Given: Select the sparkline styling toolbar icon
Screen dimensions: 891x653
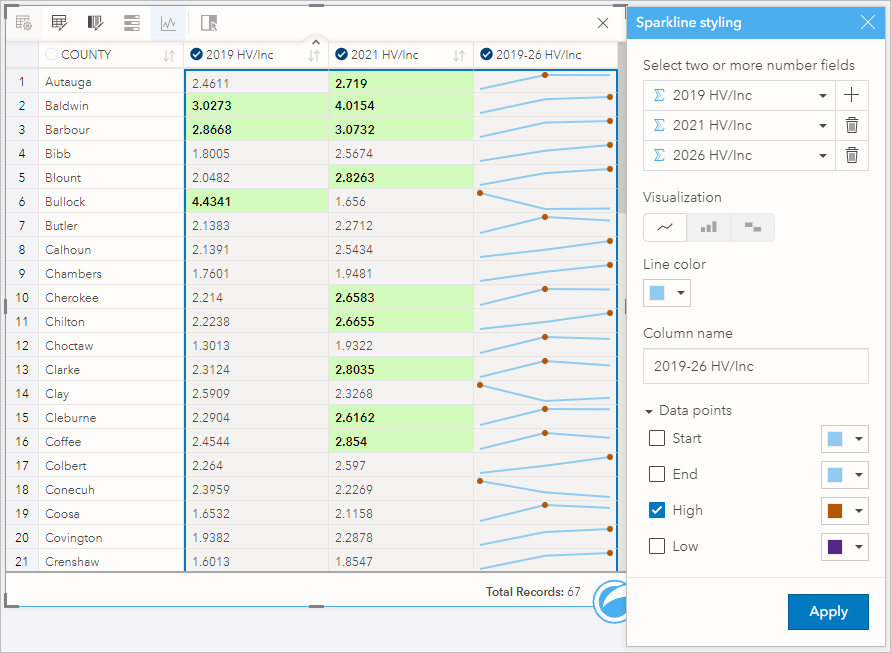Looking at the screenshot, I should pos(168,23).
